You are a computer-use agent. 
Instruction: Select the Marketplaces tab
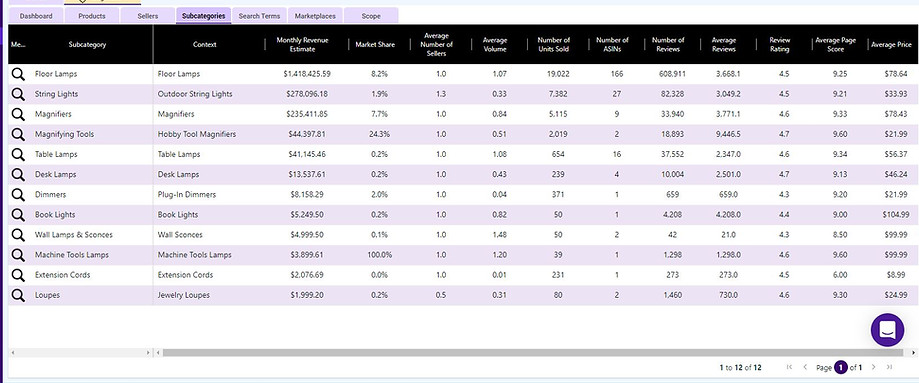click(x=315, y=16)
